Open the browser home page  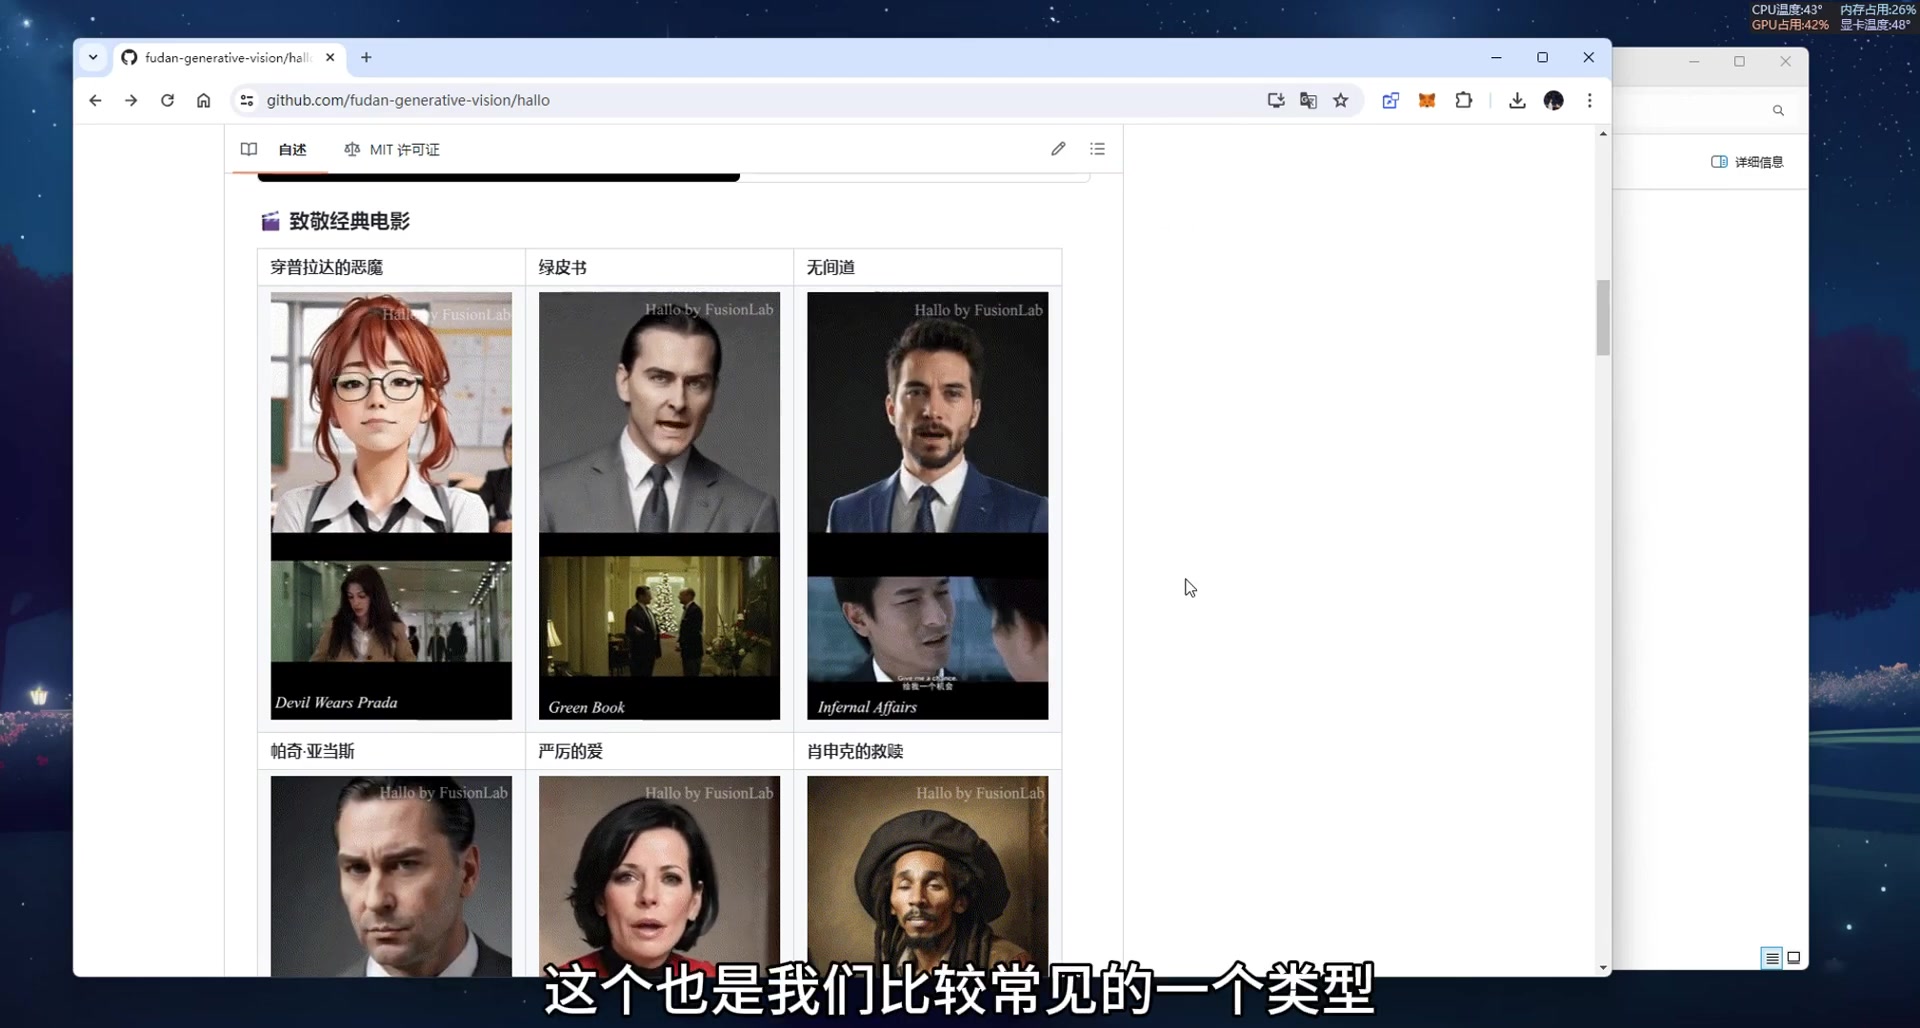(203, 100)
